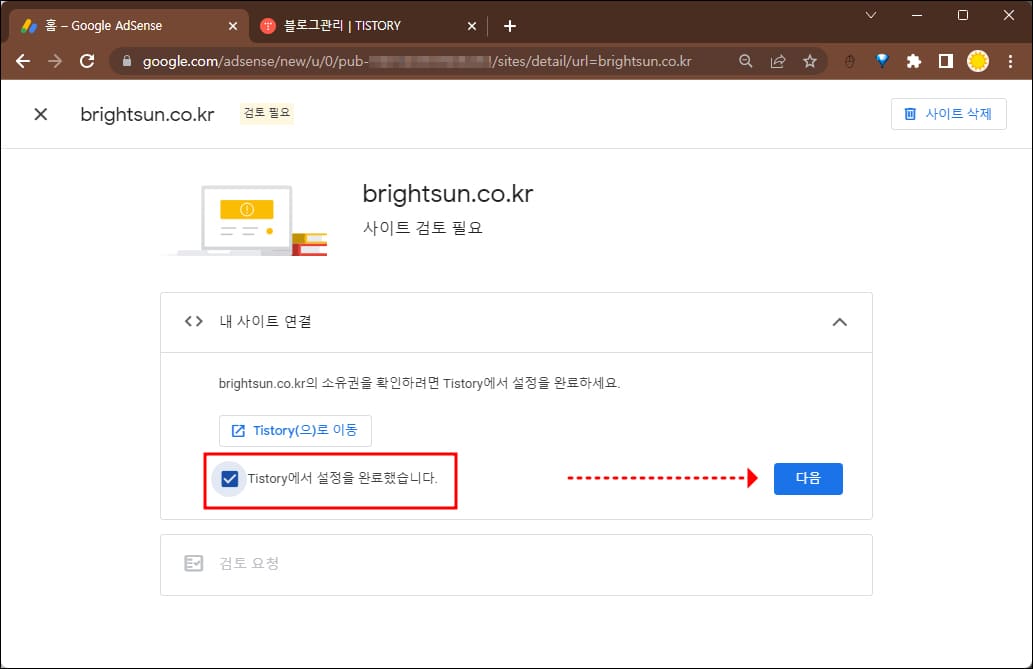Click the 검토 필요 status badge
The height and width of the screenshot is (669, 1033).
[267, 113]
